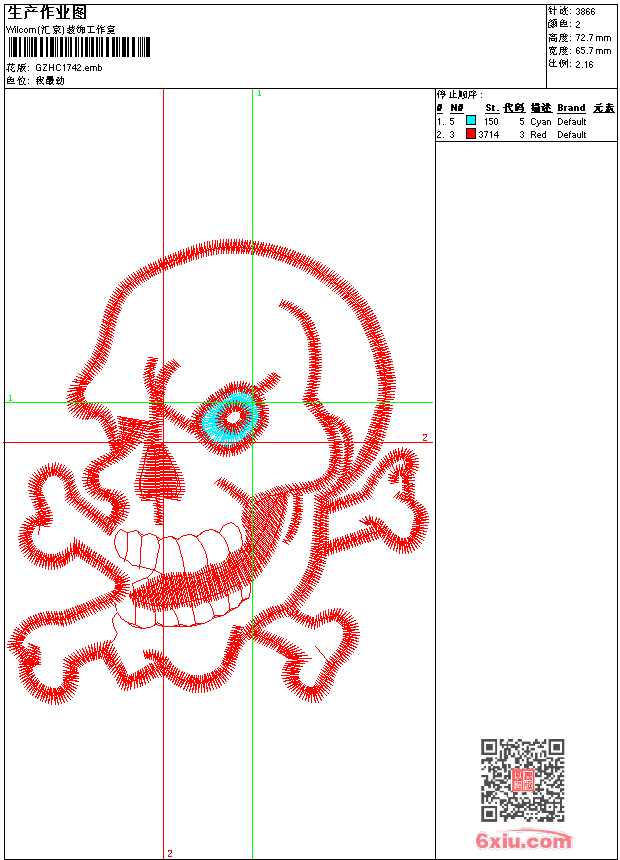Viewport: 620px width, 860px height.
Task: Click the green "1" marker at the left of the horizontal guide
Action: point(10,398)
